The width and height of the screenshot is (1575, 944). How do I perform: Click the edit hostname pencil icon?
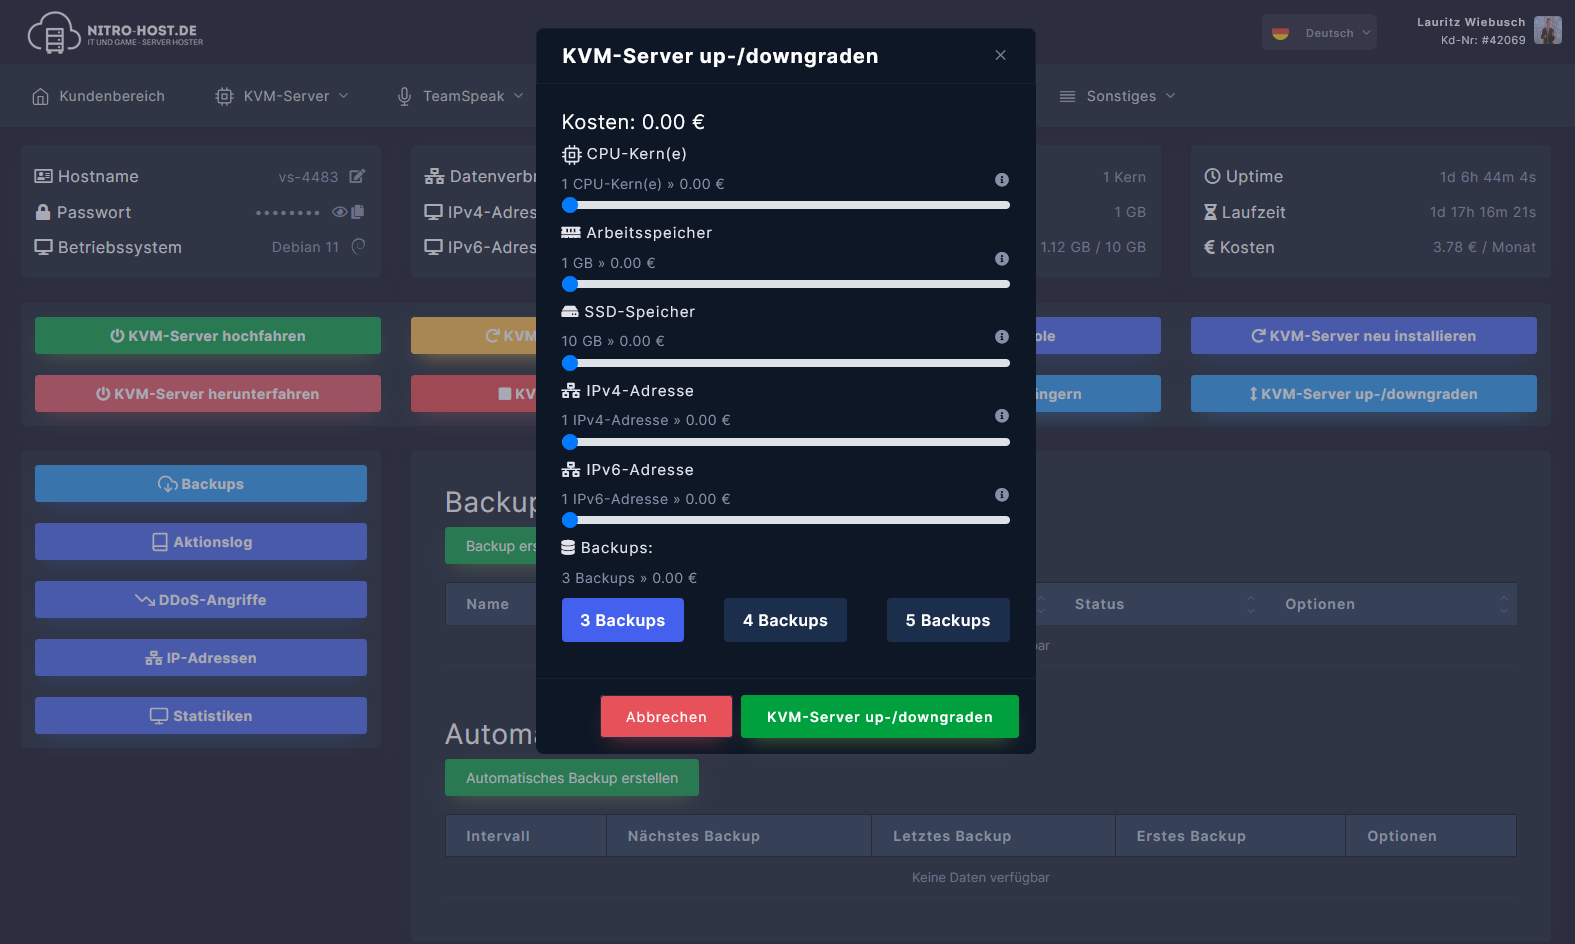[x=357, y=177]
